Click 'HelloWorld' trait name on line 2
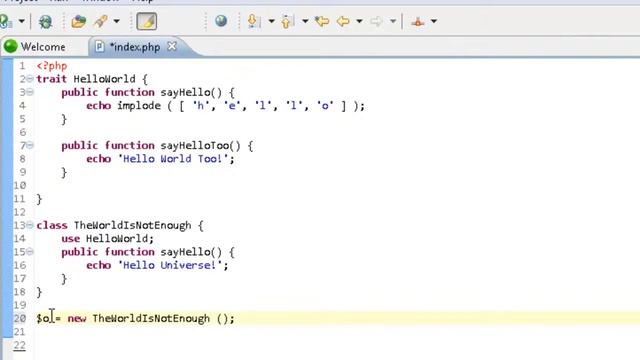 click(x=104, y=79)
